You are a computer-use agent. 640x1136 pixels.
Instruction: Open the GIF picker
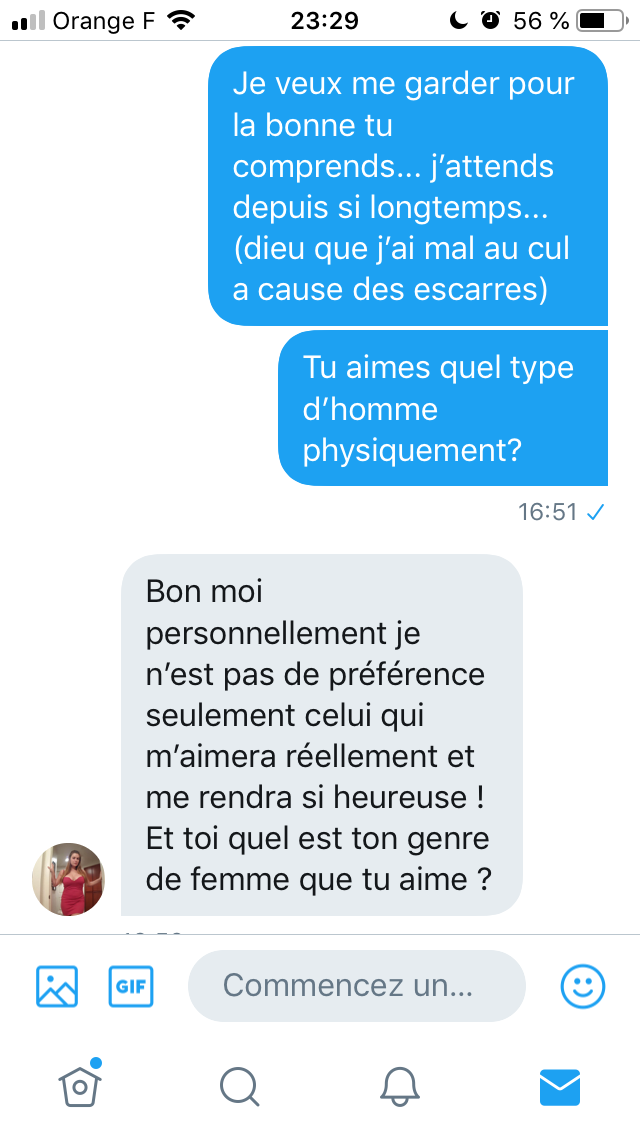coord(131,986)
